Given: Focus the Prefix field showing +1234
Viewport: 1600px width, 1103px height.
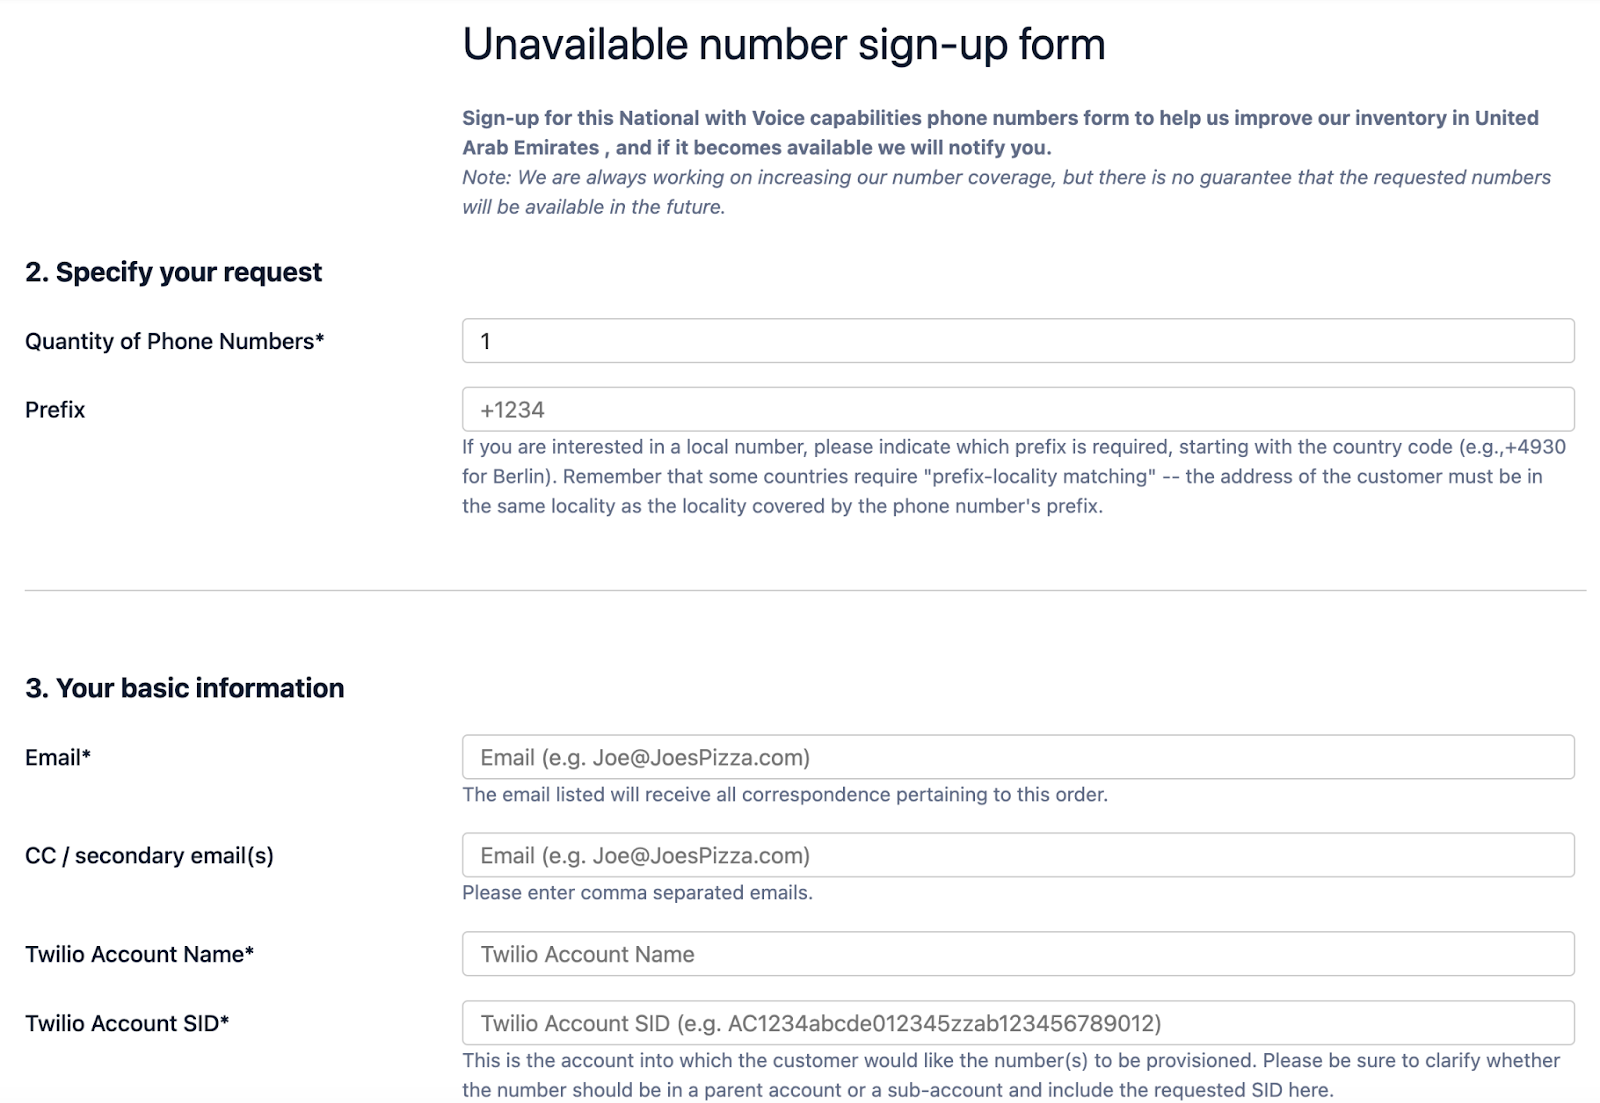Looking at the screenshot, I should point(1018,409).
